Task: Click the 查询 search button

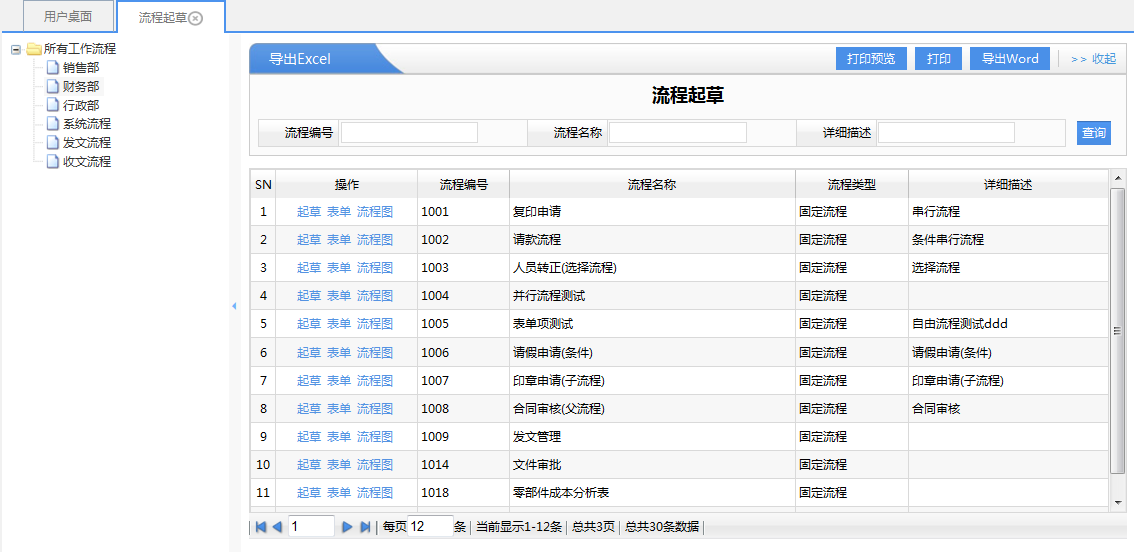Action: pos(1093,133)
